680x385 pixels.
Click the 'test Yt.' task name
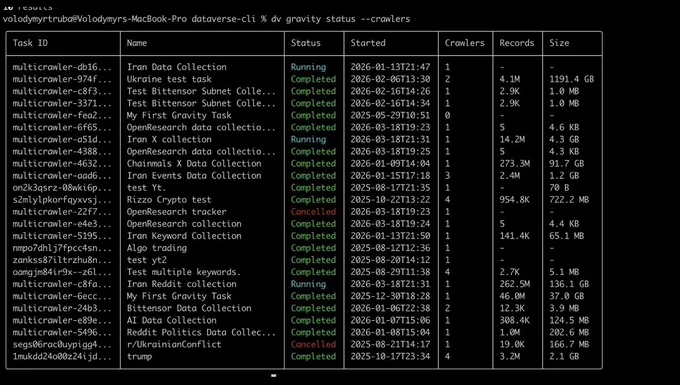pyautogui.click(x=146, y=188)
